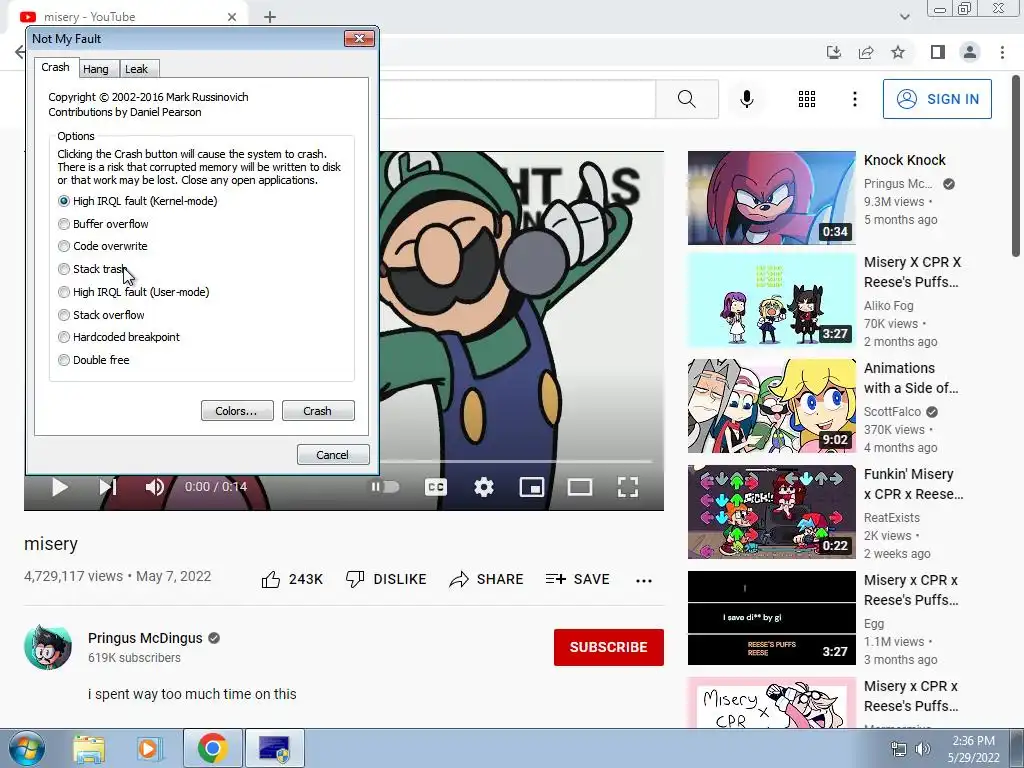
Task: Play the misery video
Action: pyautogui.click(x=60, y=487)
